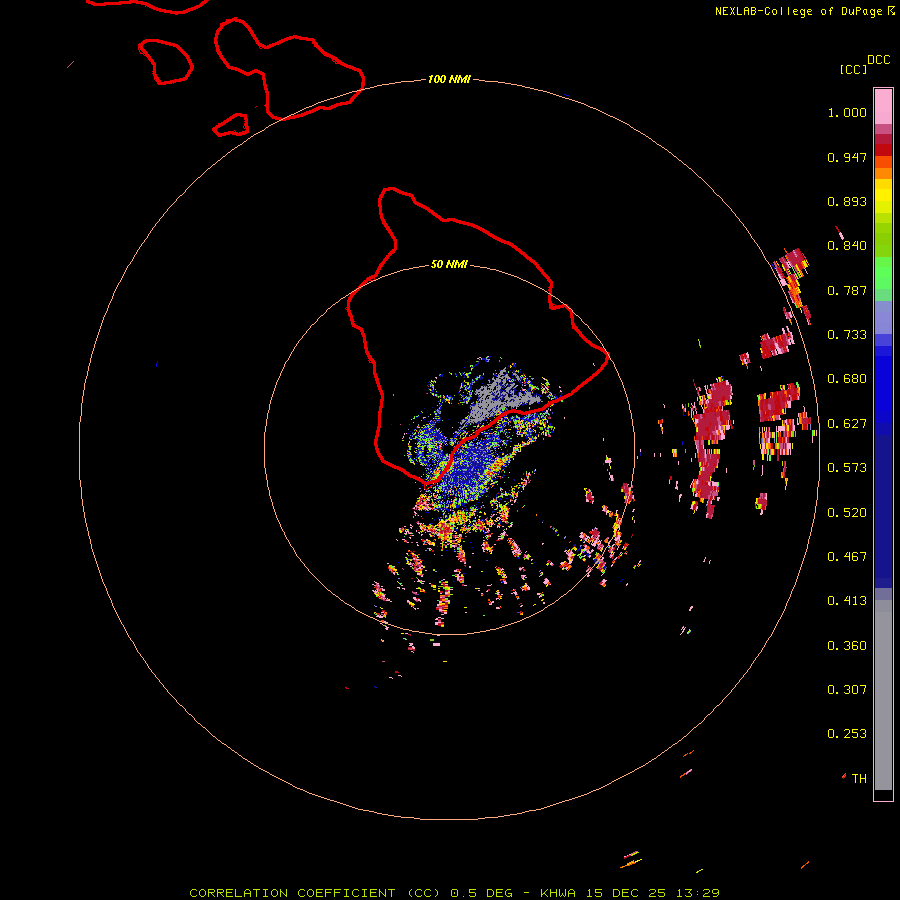This screenshot has width=900, height=900.
Task: Click the smallest island outline below the oval one
Action: 231,125
